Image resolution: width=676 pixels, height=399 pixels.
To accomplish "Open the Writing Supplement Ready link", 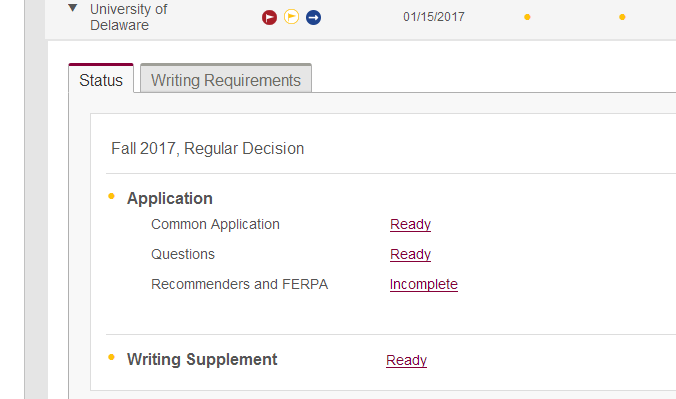I will pyautogui.click(x=407, y=360).
